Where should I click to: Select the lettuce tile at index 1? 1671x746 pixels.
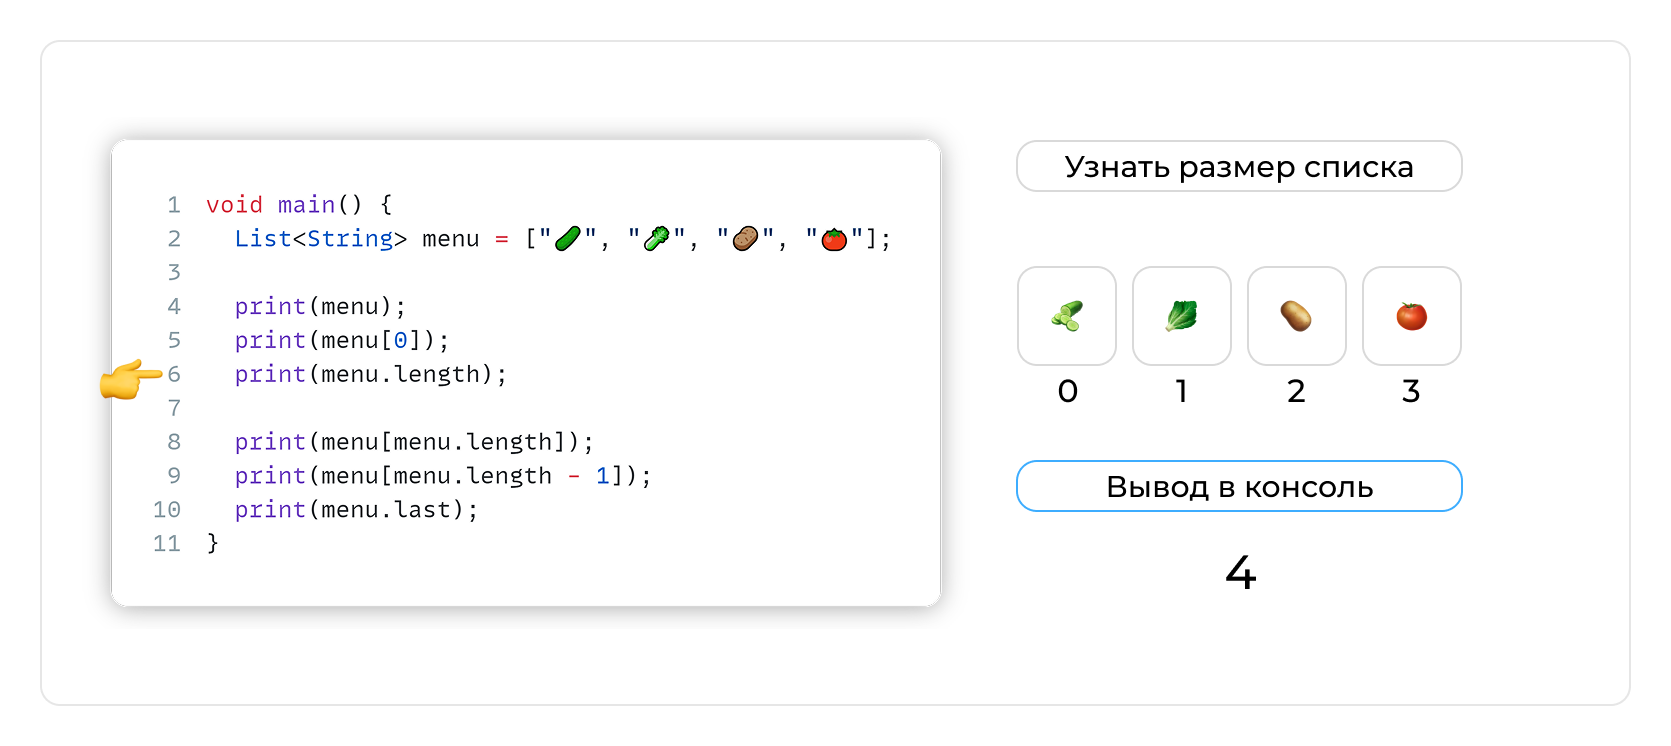(1181, 316)
